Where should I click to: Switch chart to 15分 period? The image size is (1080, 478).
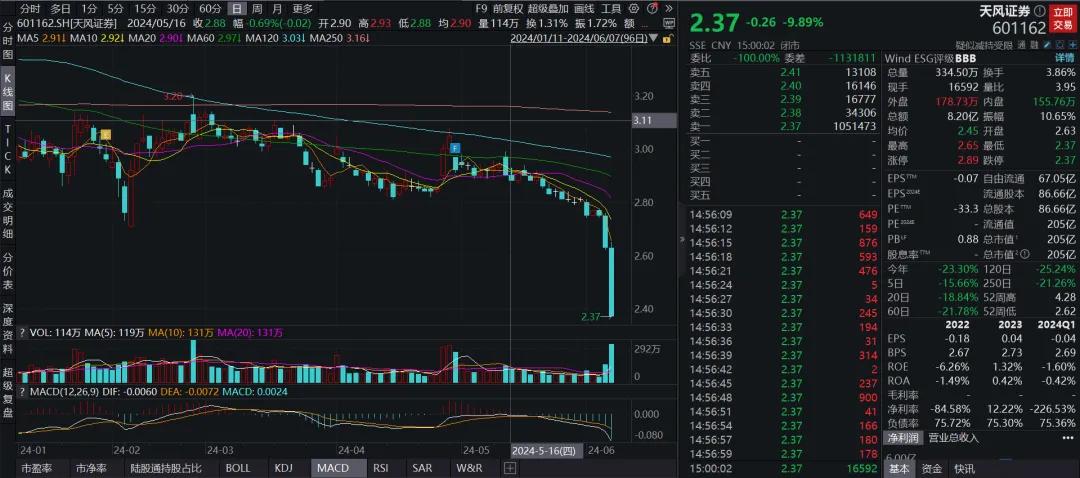145,9
